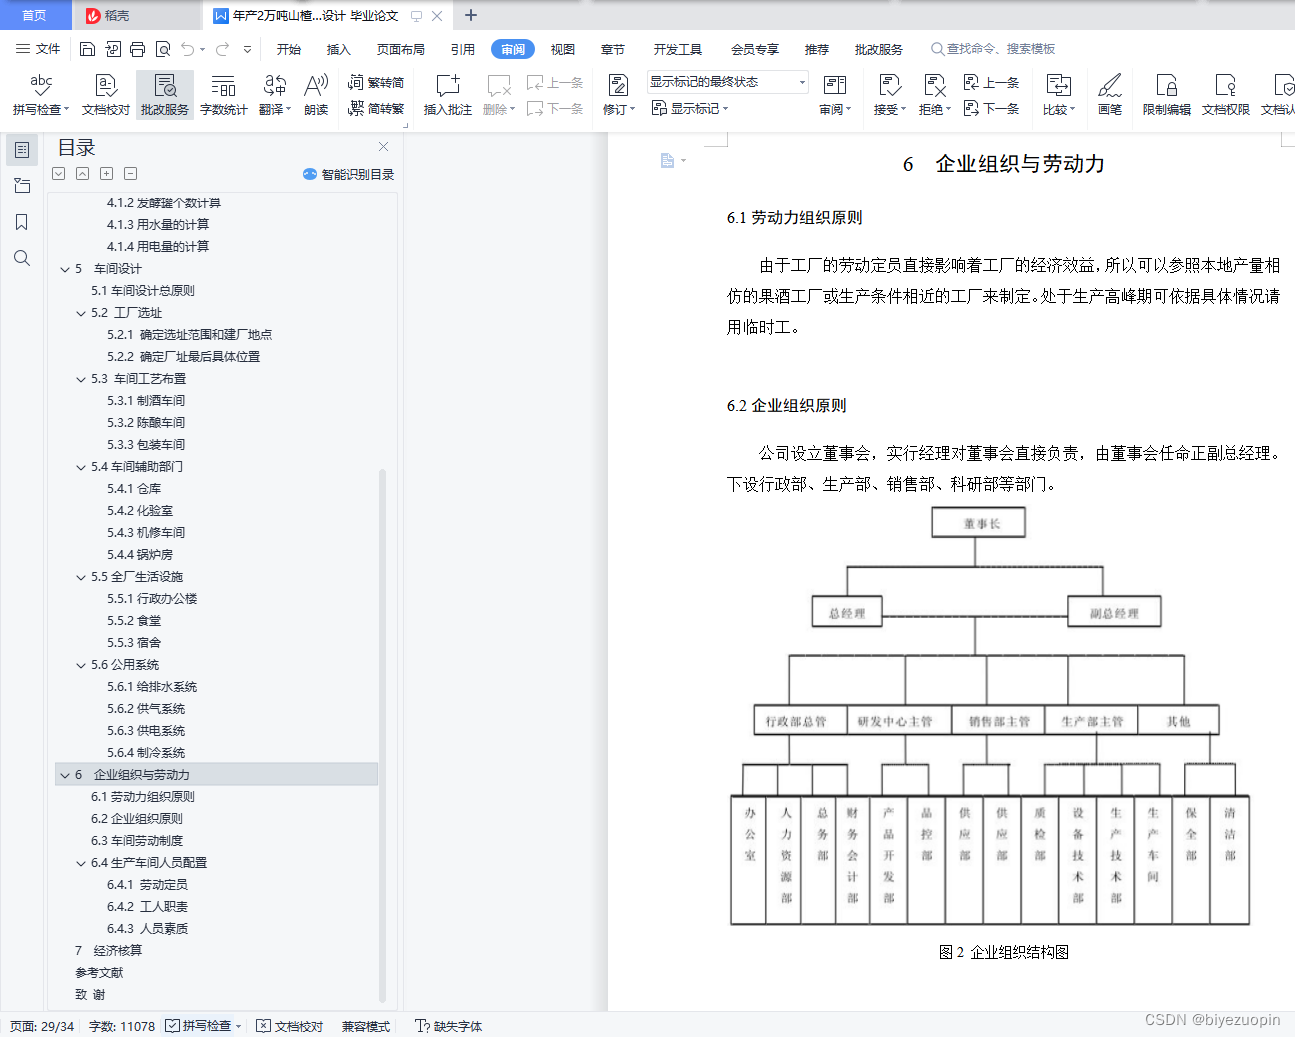Reject the tracked change
The image size is (1295, 1037).
point(935,95)
